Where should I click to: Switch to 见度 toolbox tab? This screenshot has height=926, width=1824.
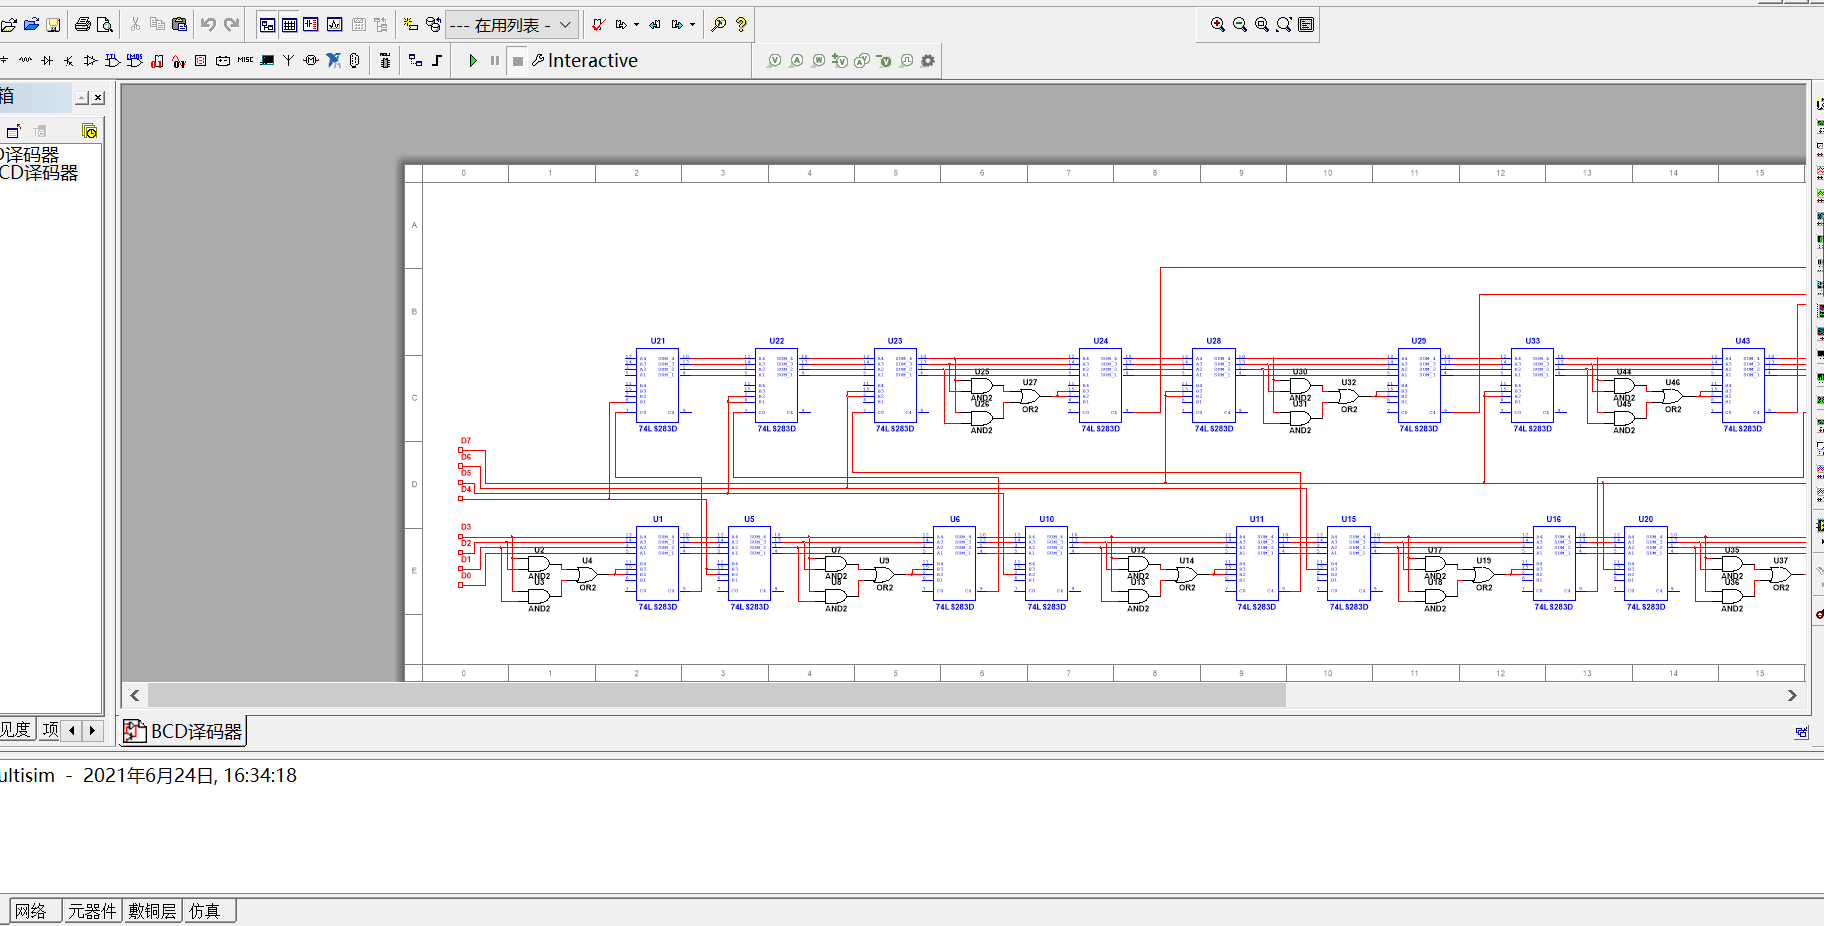pos(17,730)
